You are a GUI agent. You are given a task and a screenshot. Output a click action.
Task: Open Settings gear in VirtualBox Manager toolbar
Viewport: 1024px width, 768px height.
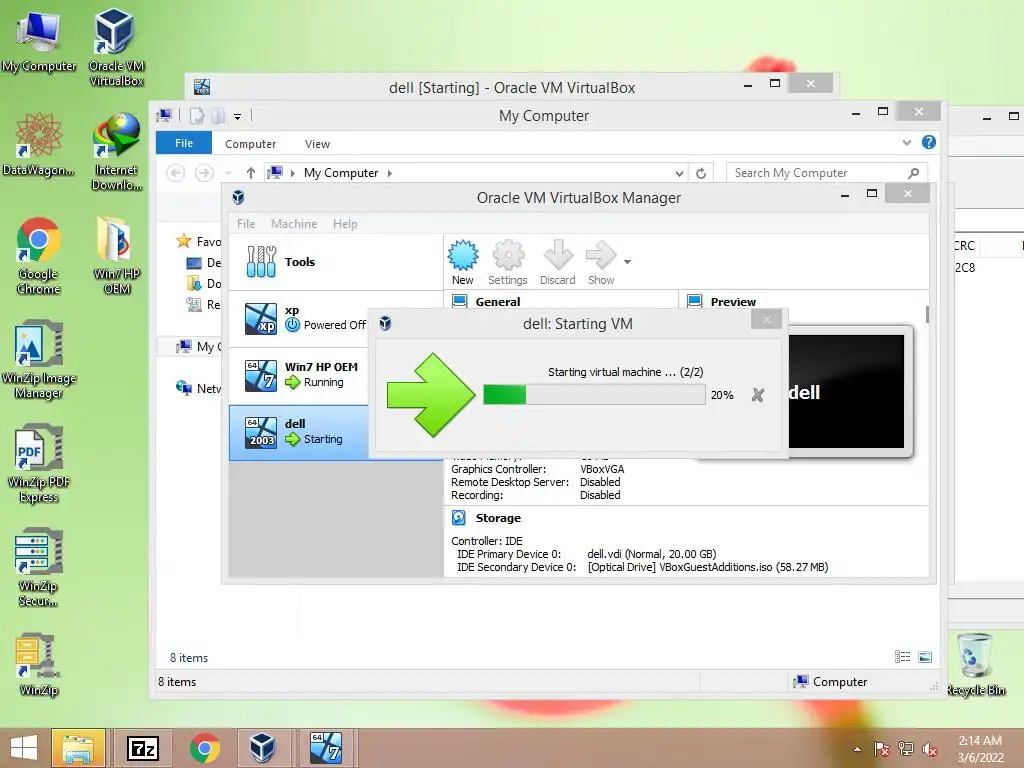[x=507, y=263]
